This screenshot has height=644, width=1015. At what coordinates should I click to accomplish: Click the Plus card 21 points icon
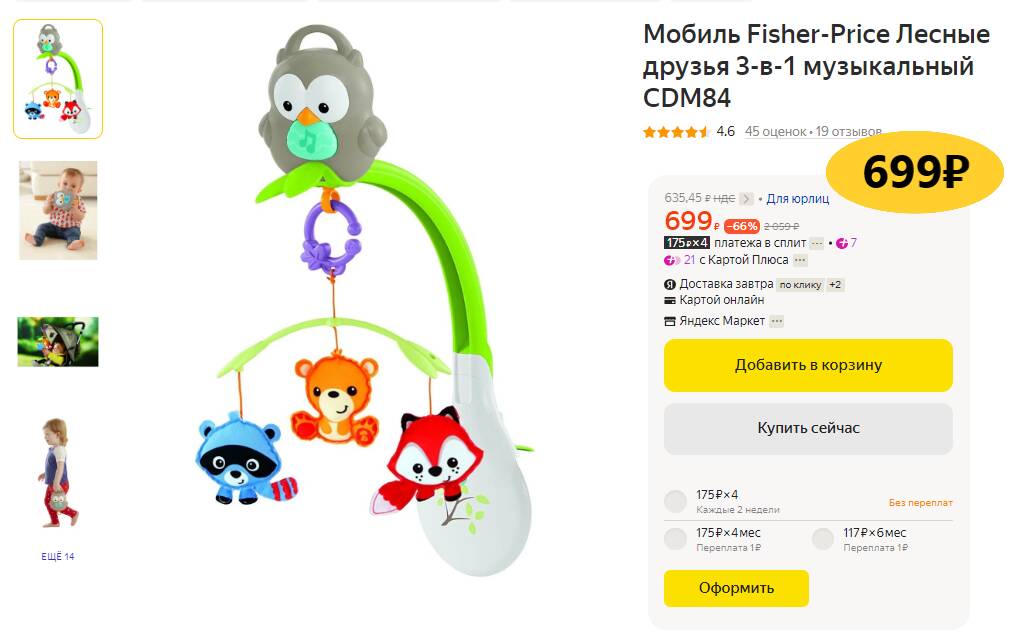point(672,260)
